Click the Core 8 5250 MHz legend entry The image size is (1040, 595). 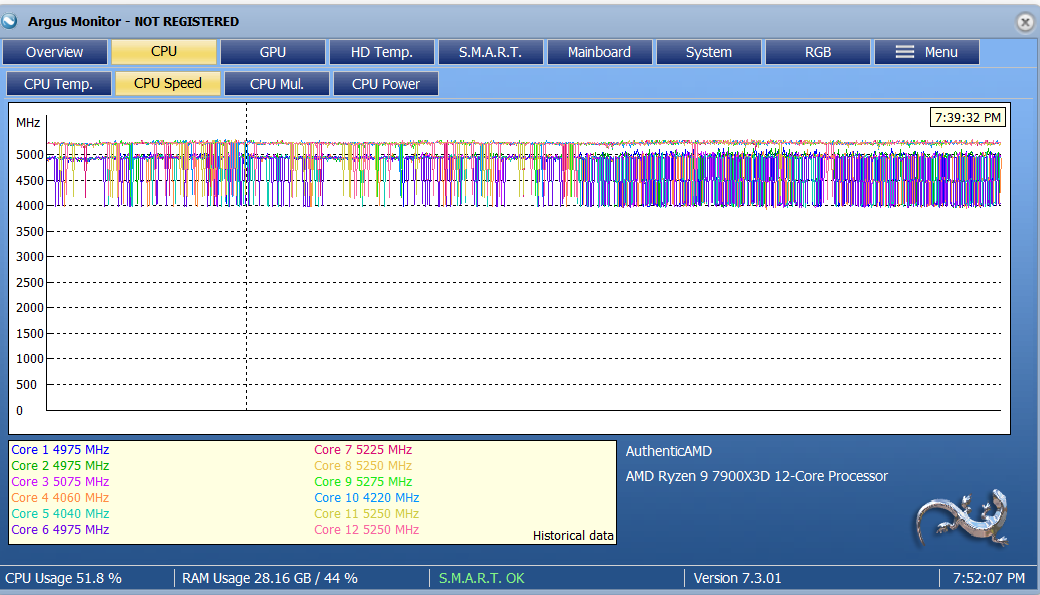[363, 466]
